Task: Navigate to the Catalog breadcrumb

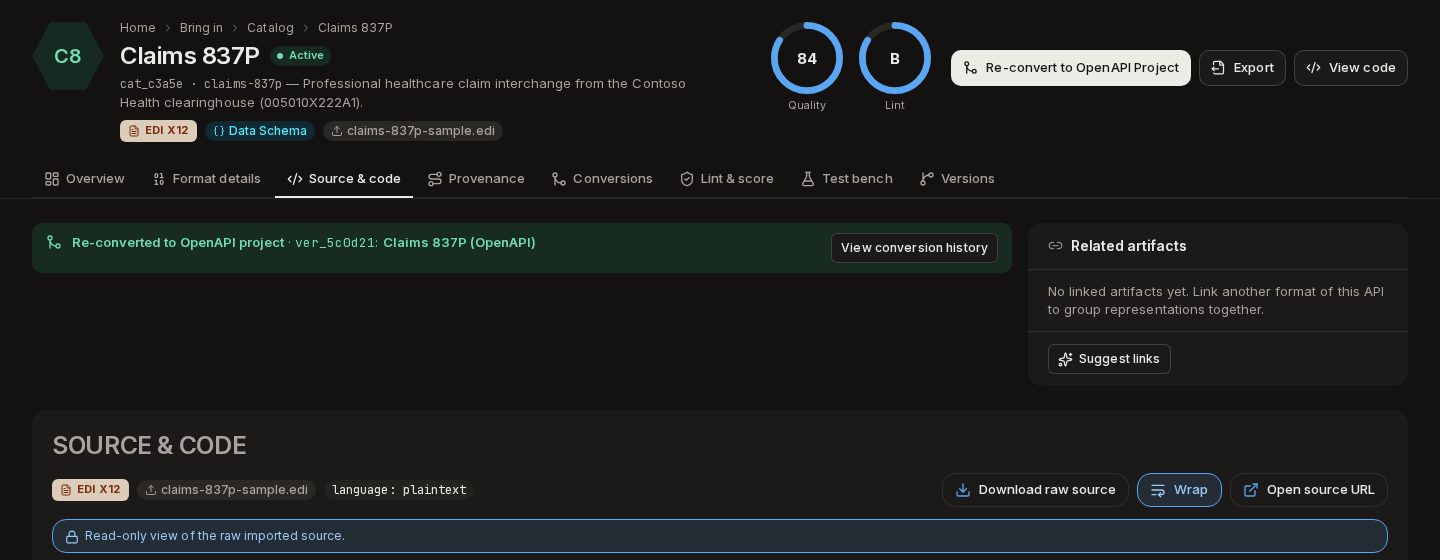Action: 270,28
